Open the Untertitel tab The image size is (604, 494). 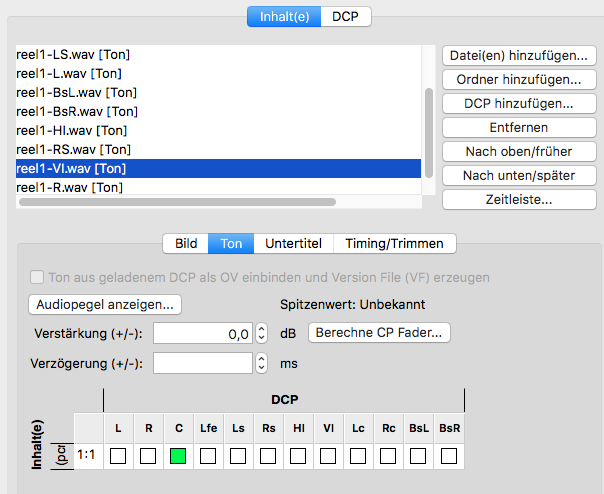click(294, 243)
